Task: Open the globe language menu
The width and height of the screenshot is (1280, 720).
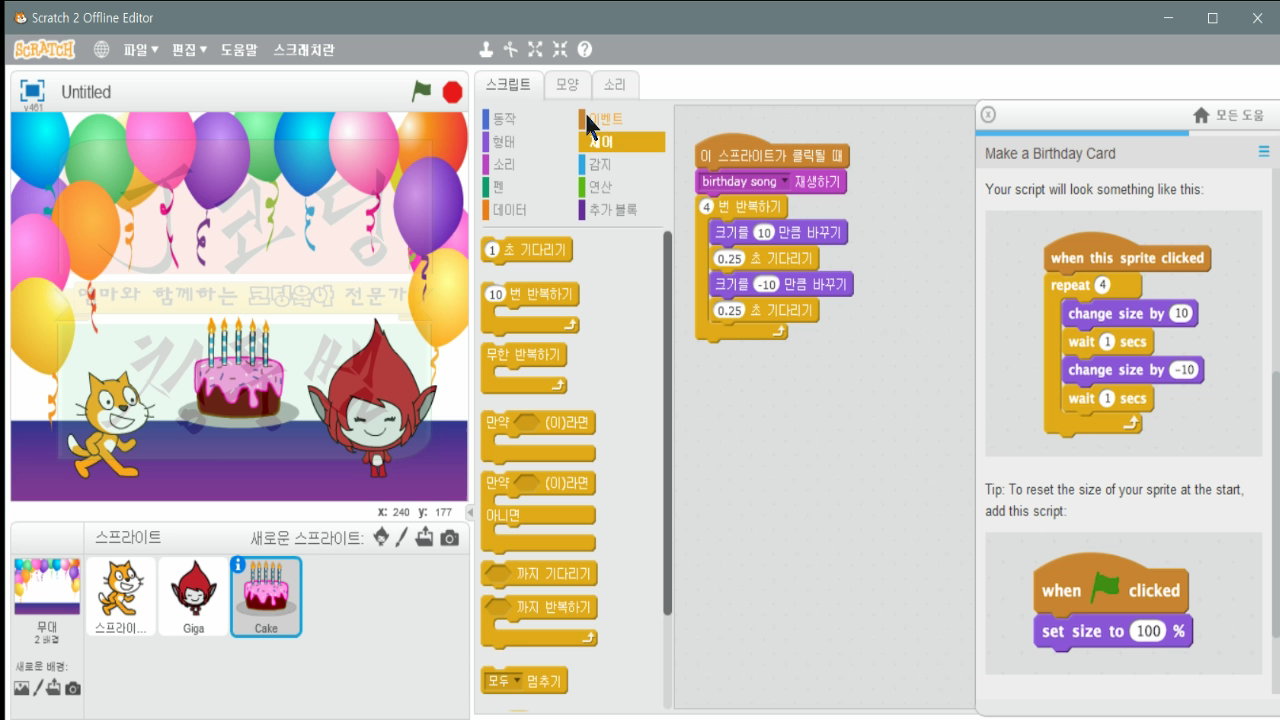Action: pos(101,49)
